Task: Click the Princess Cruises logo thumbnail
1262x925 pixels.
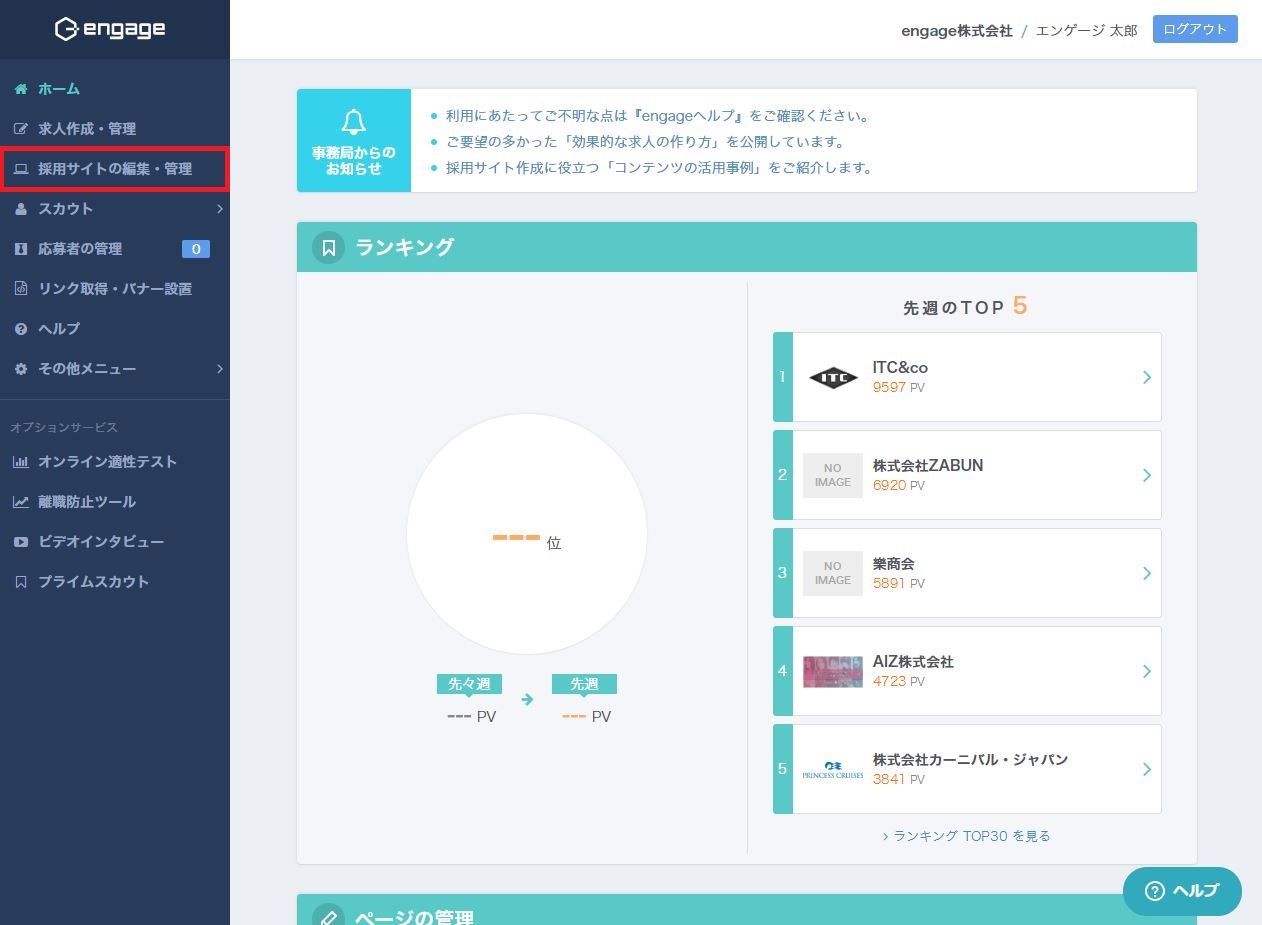Action: [833, 769]
